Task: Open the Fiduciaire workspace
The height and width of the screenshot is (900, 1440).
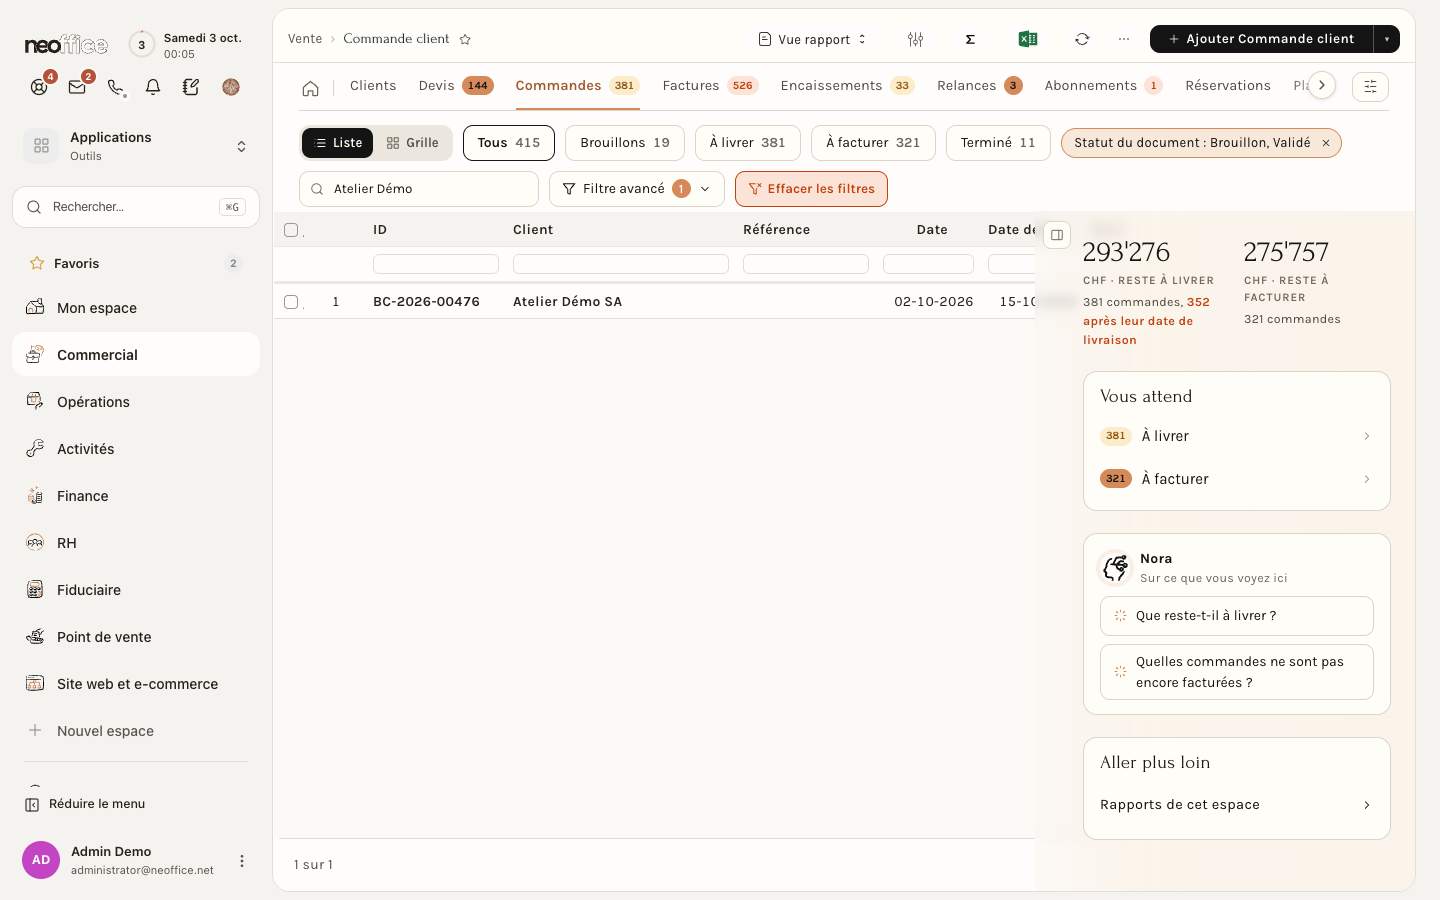Action: (136, 590)
